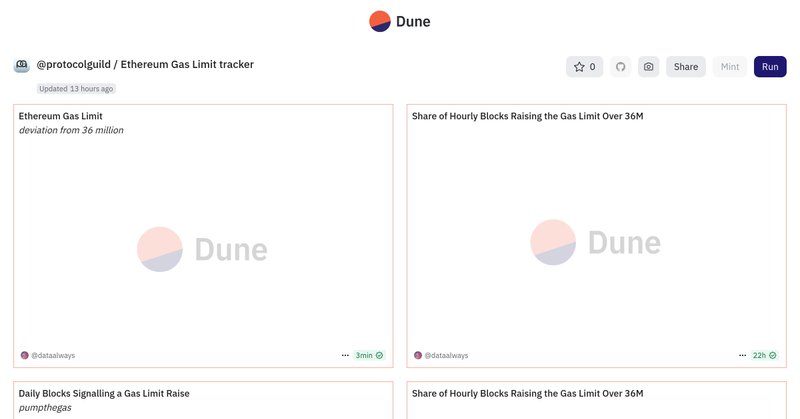Click the 22h refresh status badge
Screen dimensions: 800x419
[764, 355]
